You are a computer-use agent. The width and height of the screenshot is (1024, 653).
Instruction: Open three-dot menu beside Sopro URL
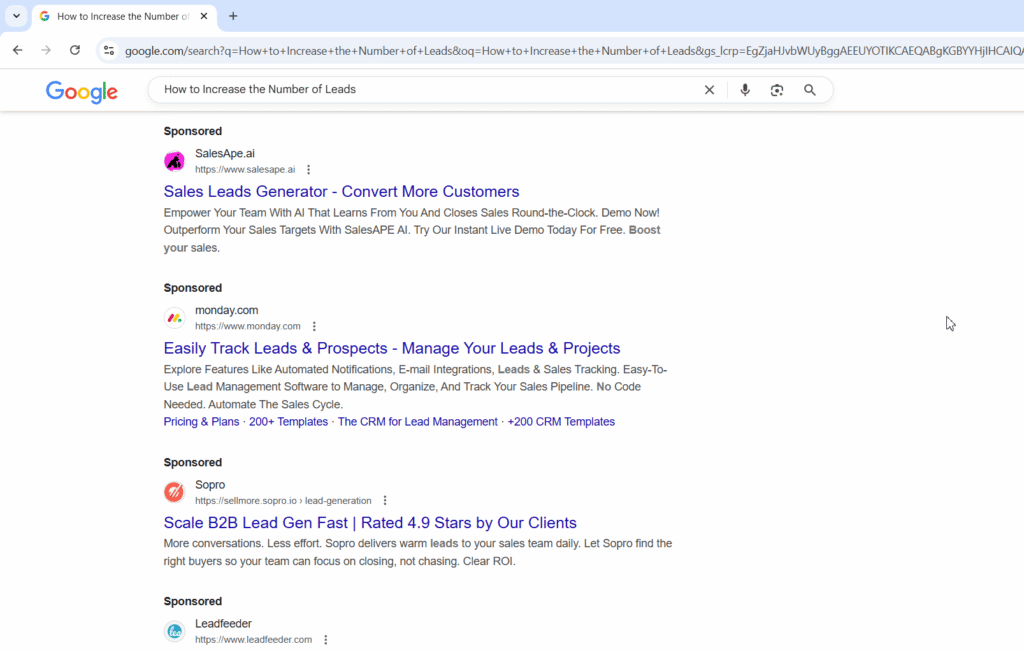[385, 501]
